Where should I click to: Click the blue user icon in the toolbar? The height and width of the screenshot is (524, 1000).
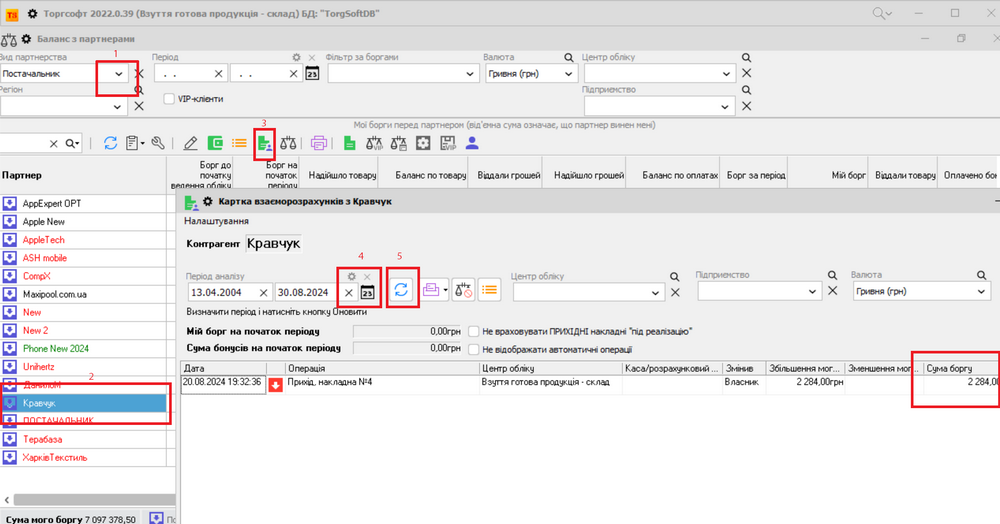click(x=473, y=143)
